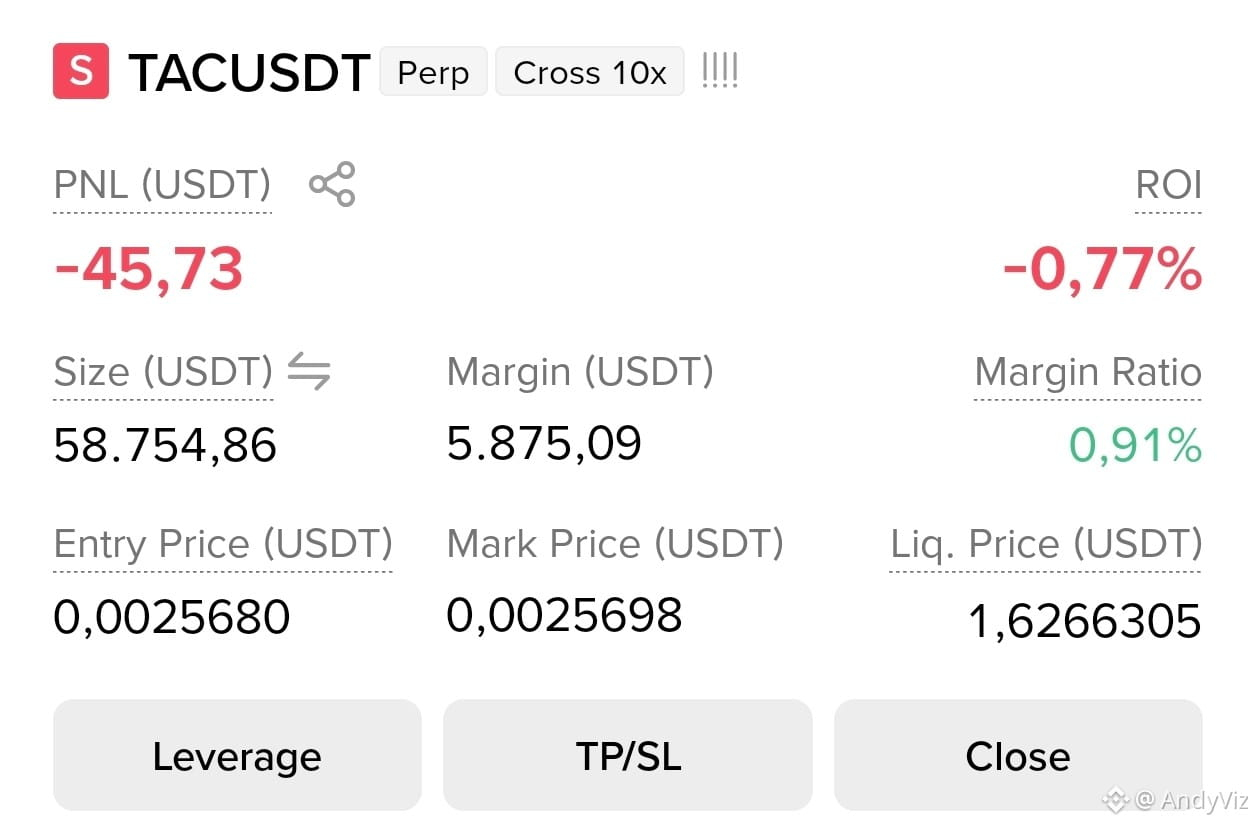Click the red S short-position badge
This screenshot has width=1256, height=825.
pos(81,72)
